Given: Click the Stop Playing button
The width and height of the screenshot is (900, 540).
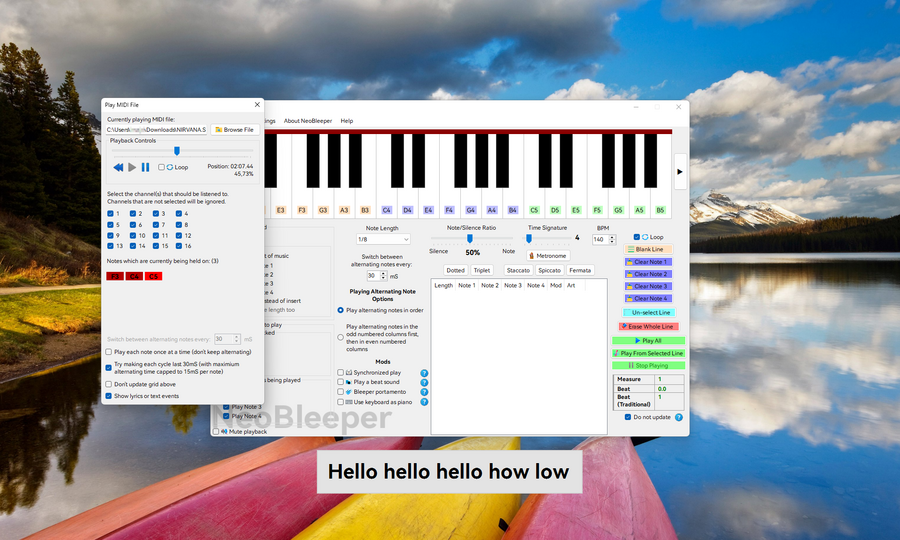Looking at the screenshot, I should 649,366.
